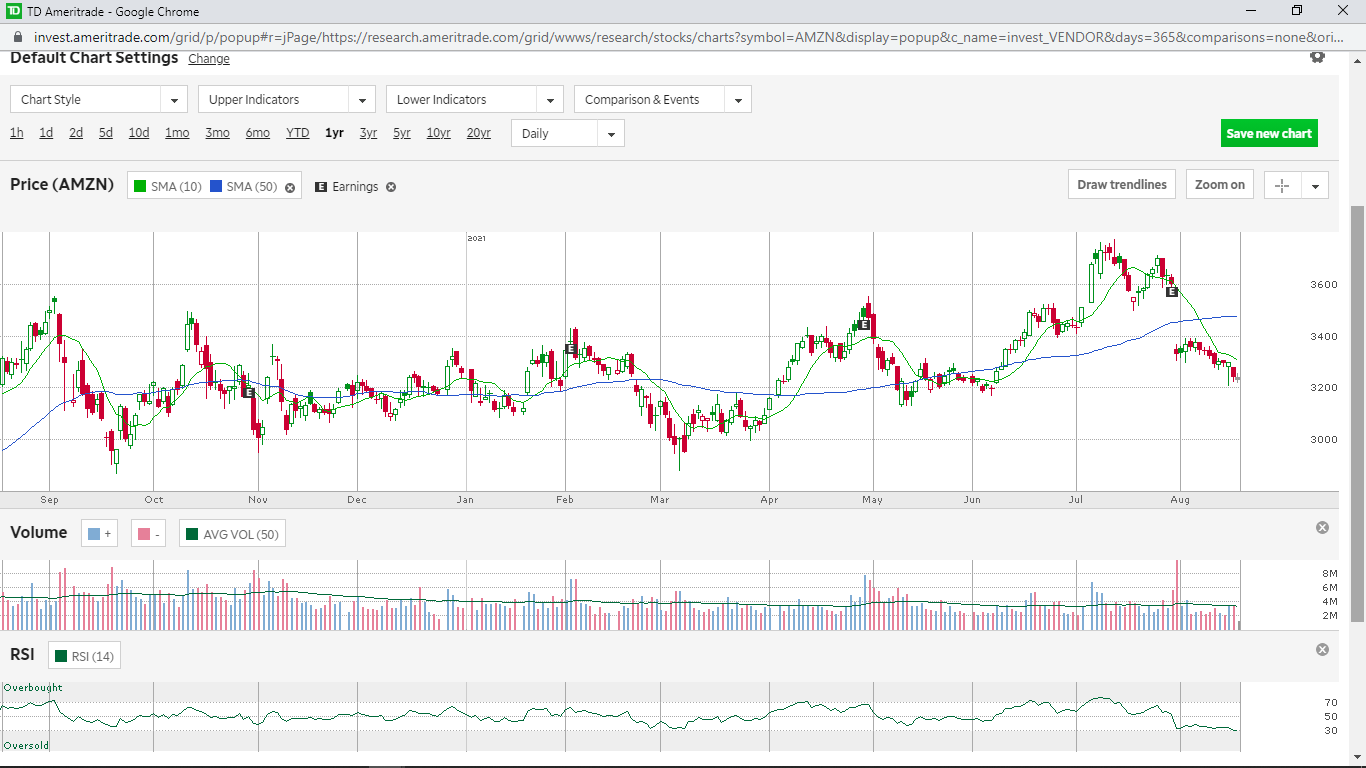Click the page vertical scrollbar
1366x768 pixels.
click(x=1357, y=414)
